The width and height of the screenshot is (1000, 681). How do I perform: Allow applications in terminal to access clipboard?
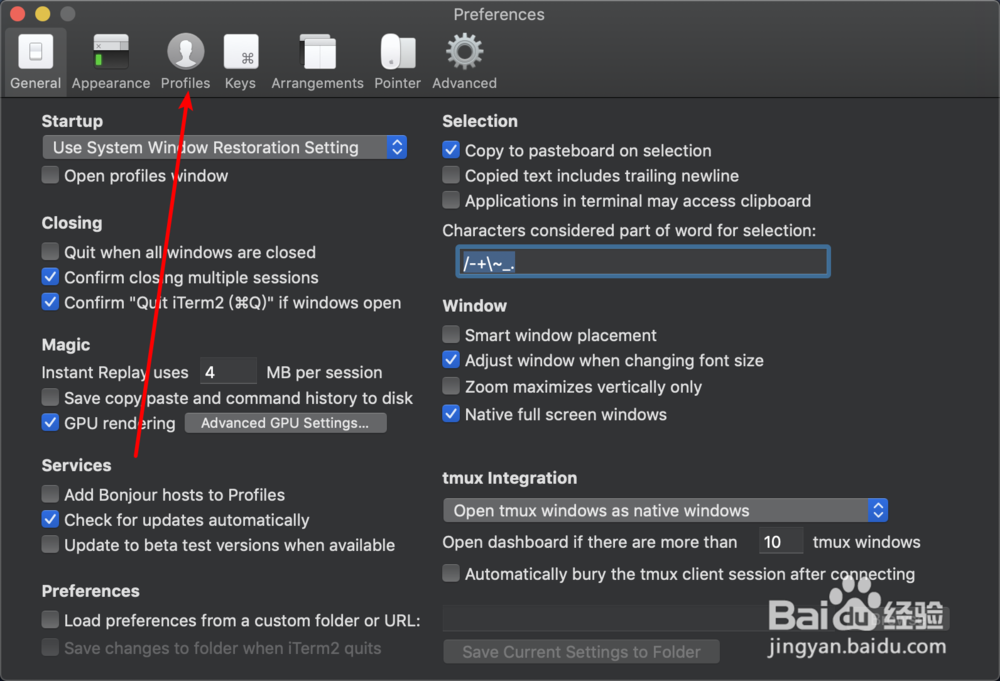point(451,200)
